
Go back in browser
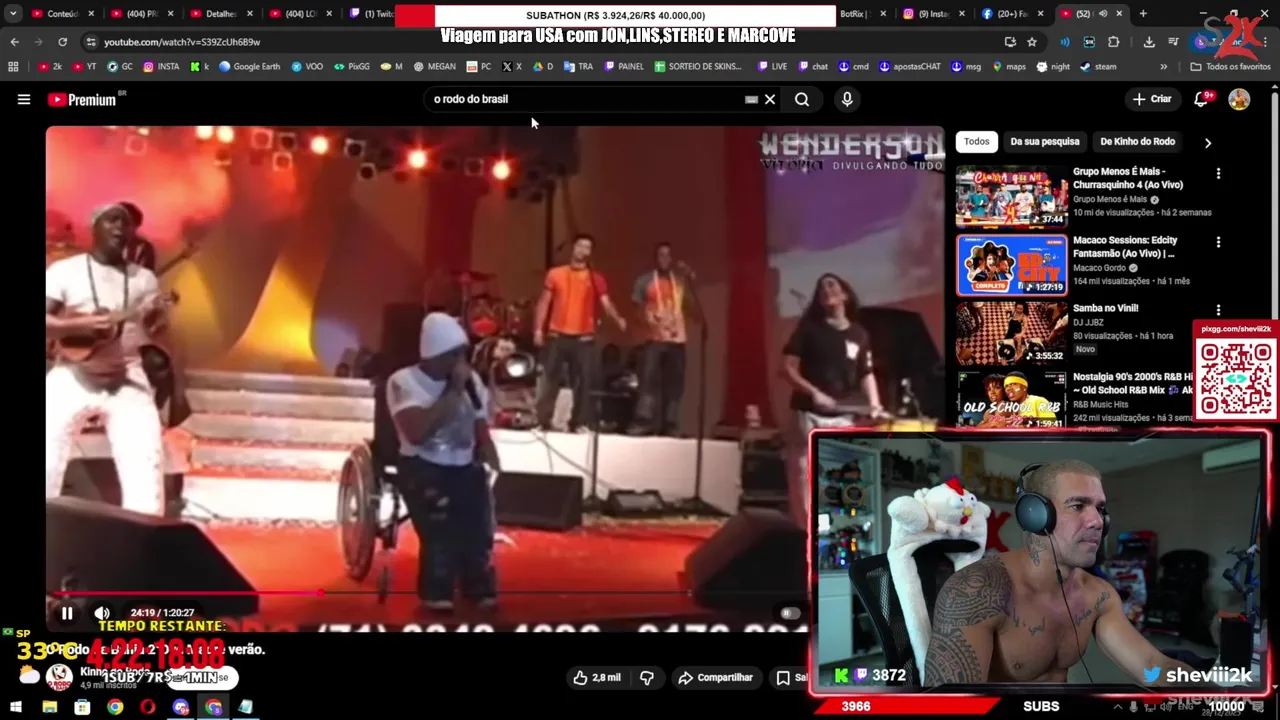click(14, 42)
